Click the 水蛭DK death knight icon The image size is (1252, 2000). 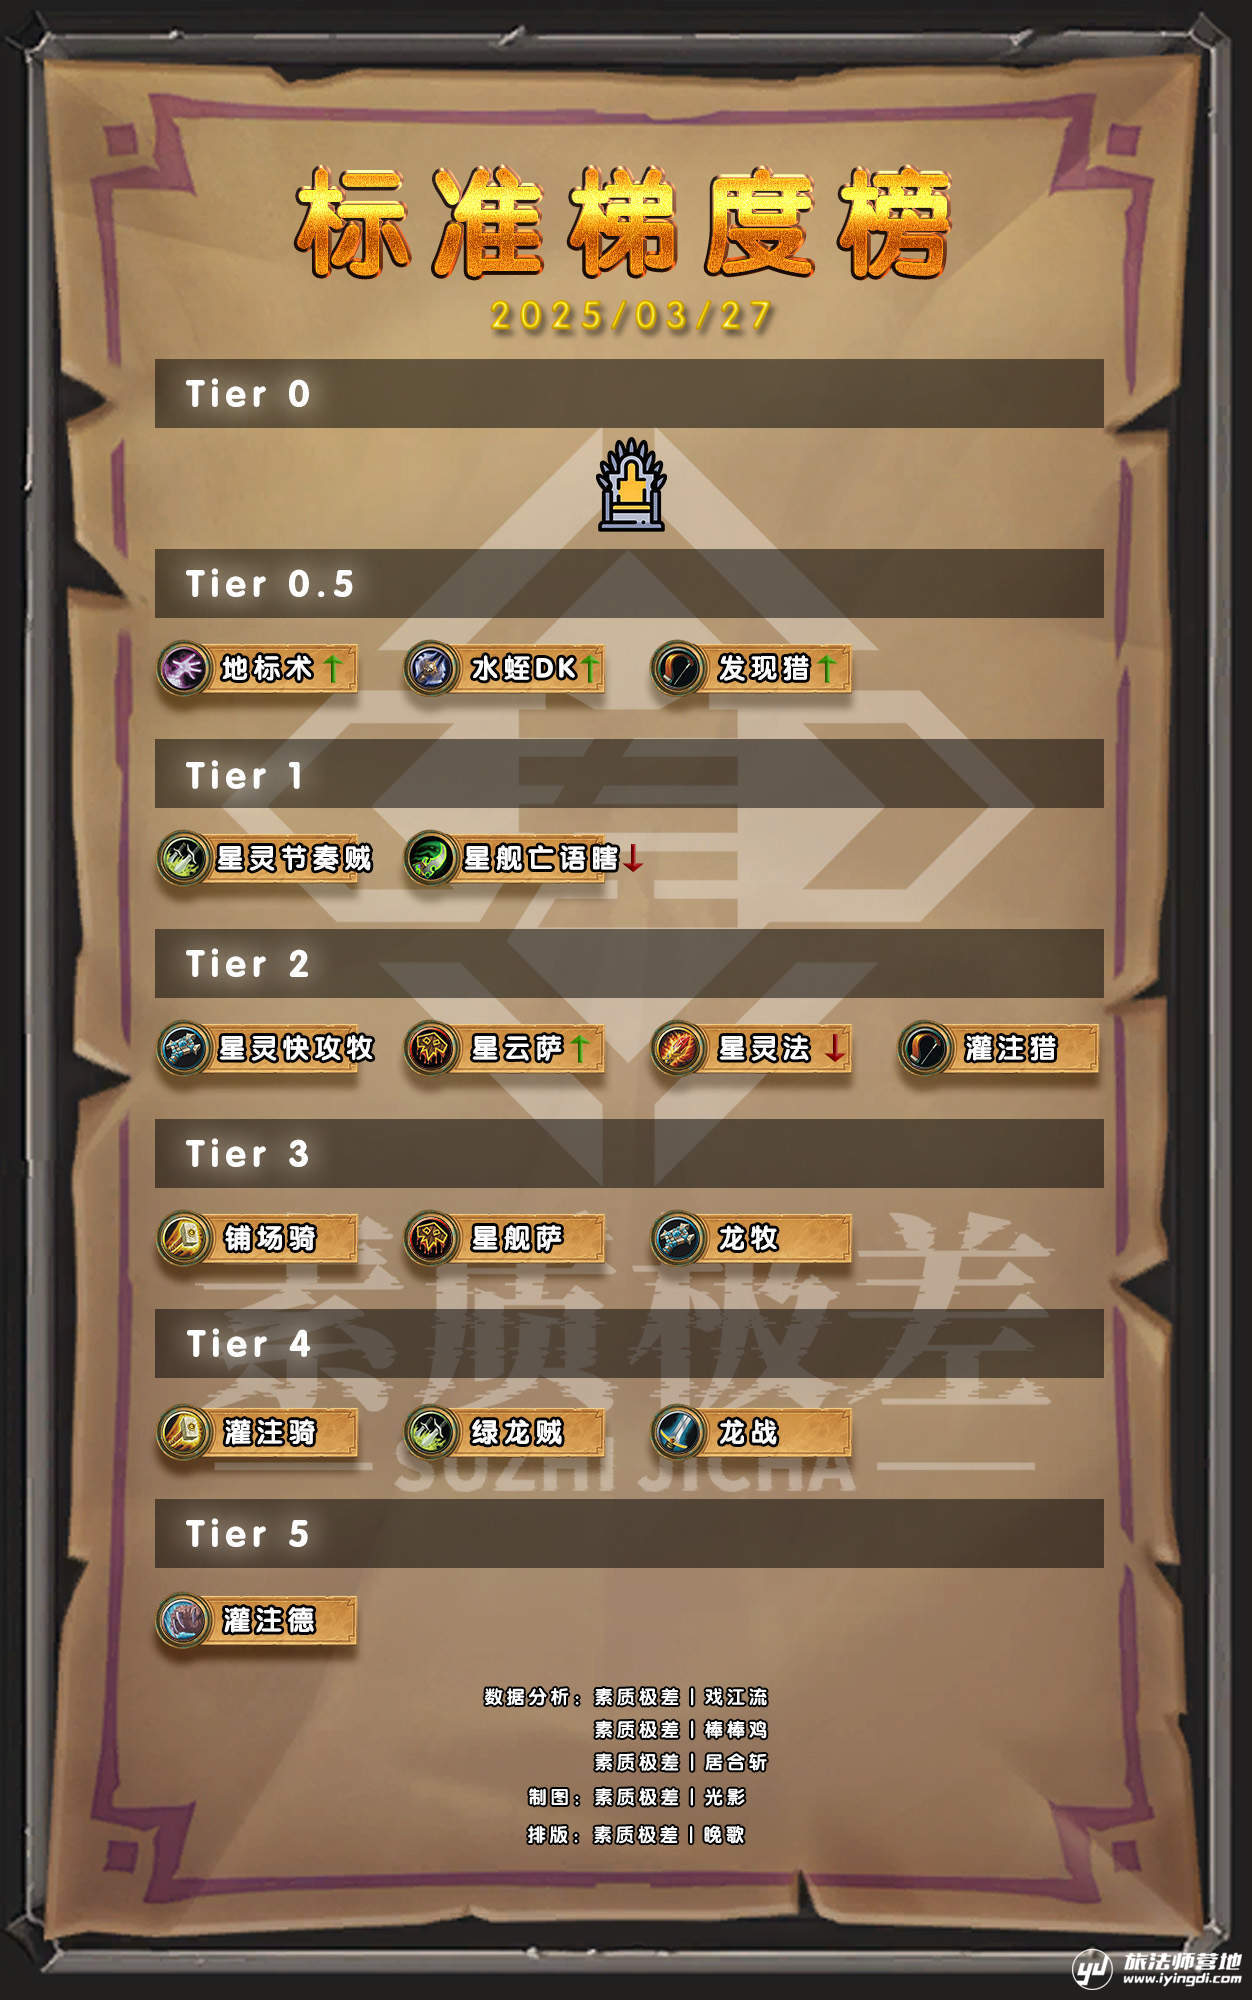point(431,668)
